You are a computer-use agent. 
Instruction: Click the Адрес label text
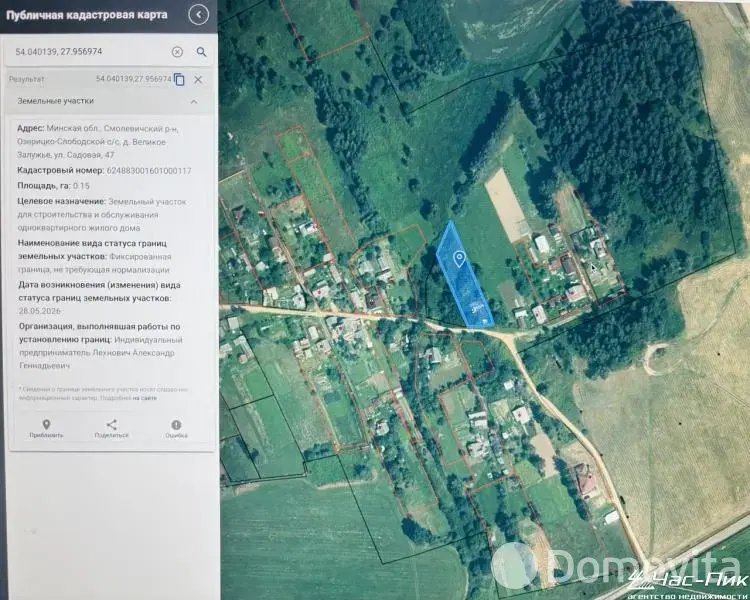[x=31, y=129]
